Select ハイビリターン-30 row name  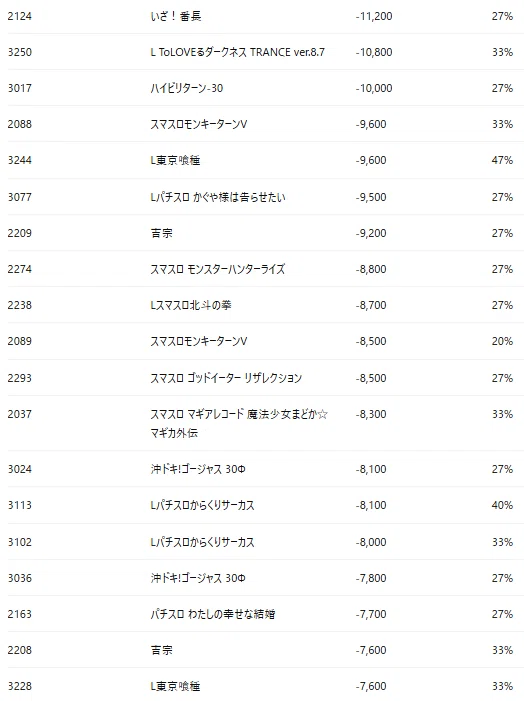pos(186,88)
